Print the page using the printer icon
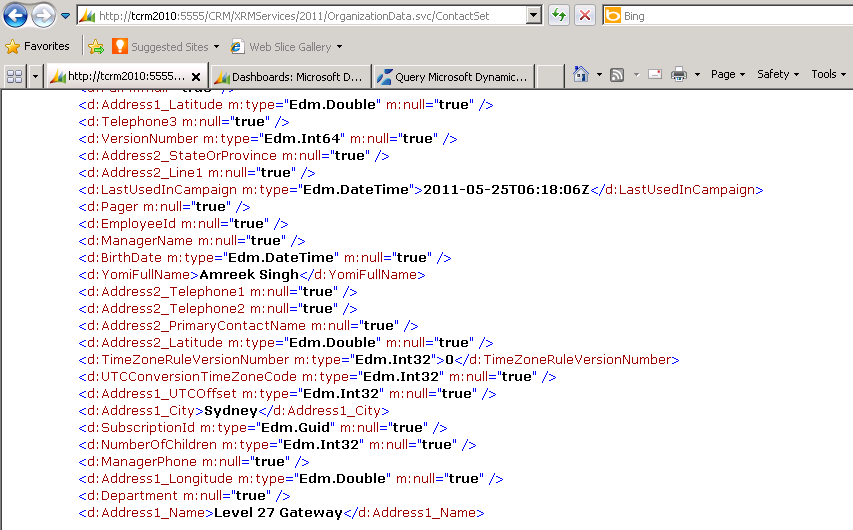The image size is (853, 530). [x=679, y=74]
